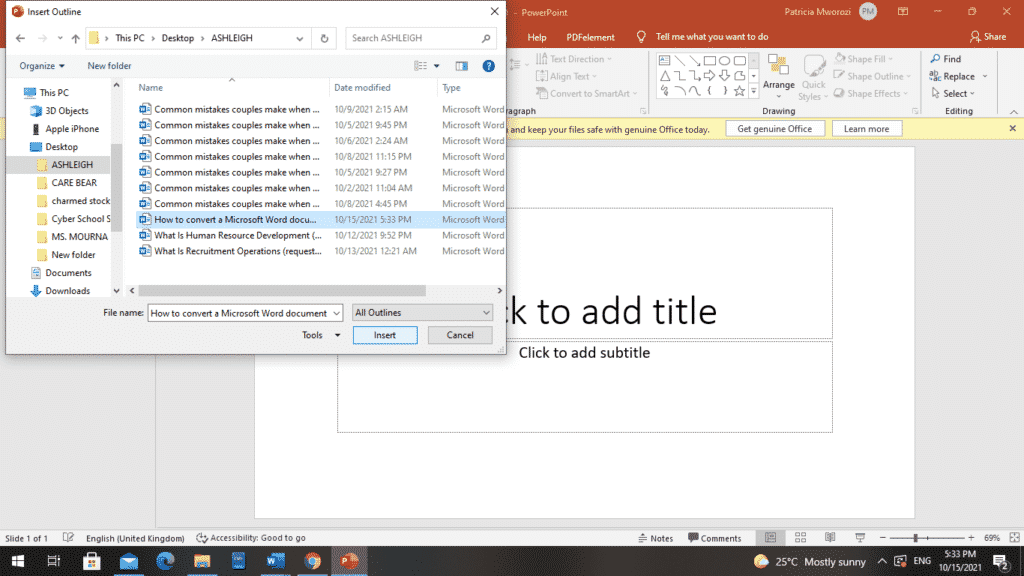1024x576 pixels.
Task: Click Get genuine Office button
Action: (x=775, y=129)
